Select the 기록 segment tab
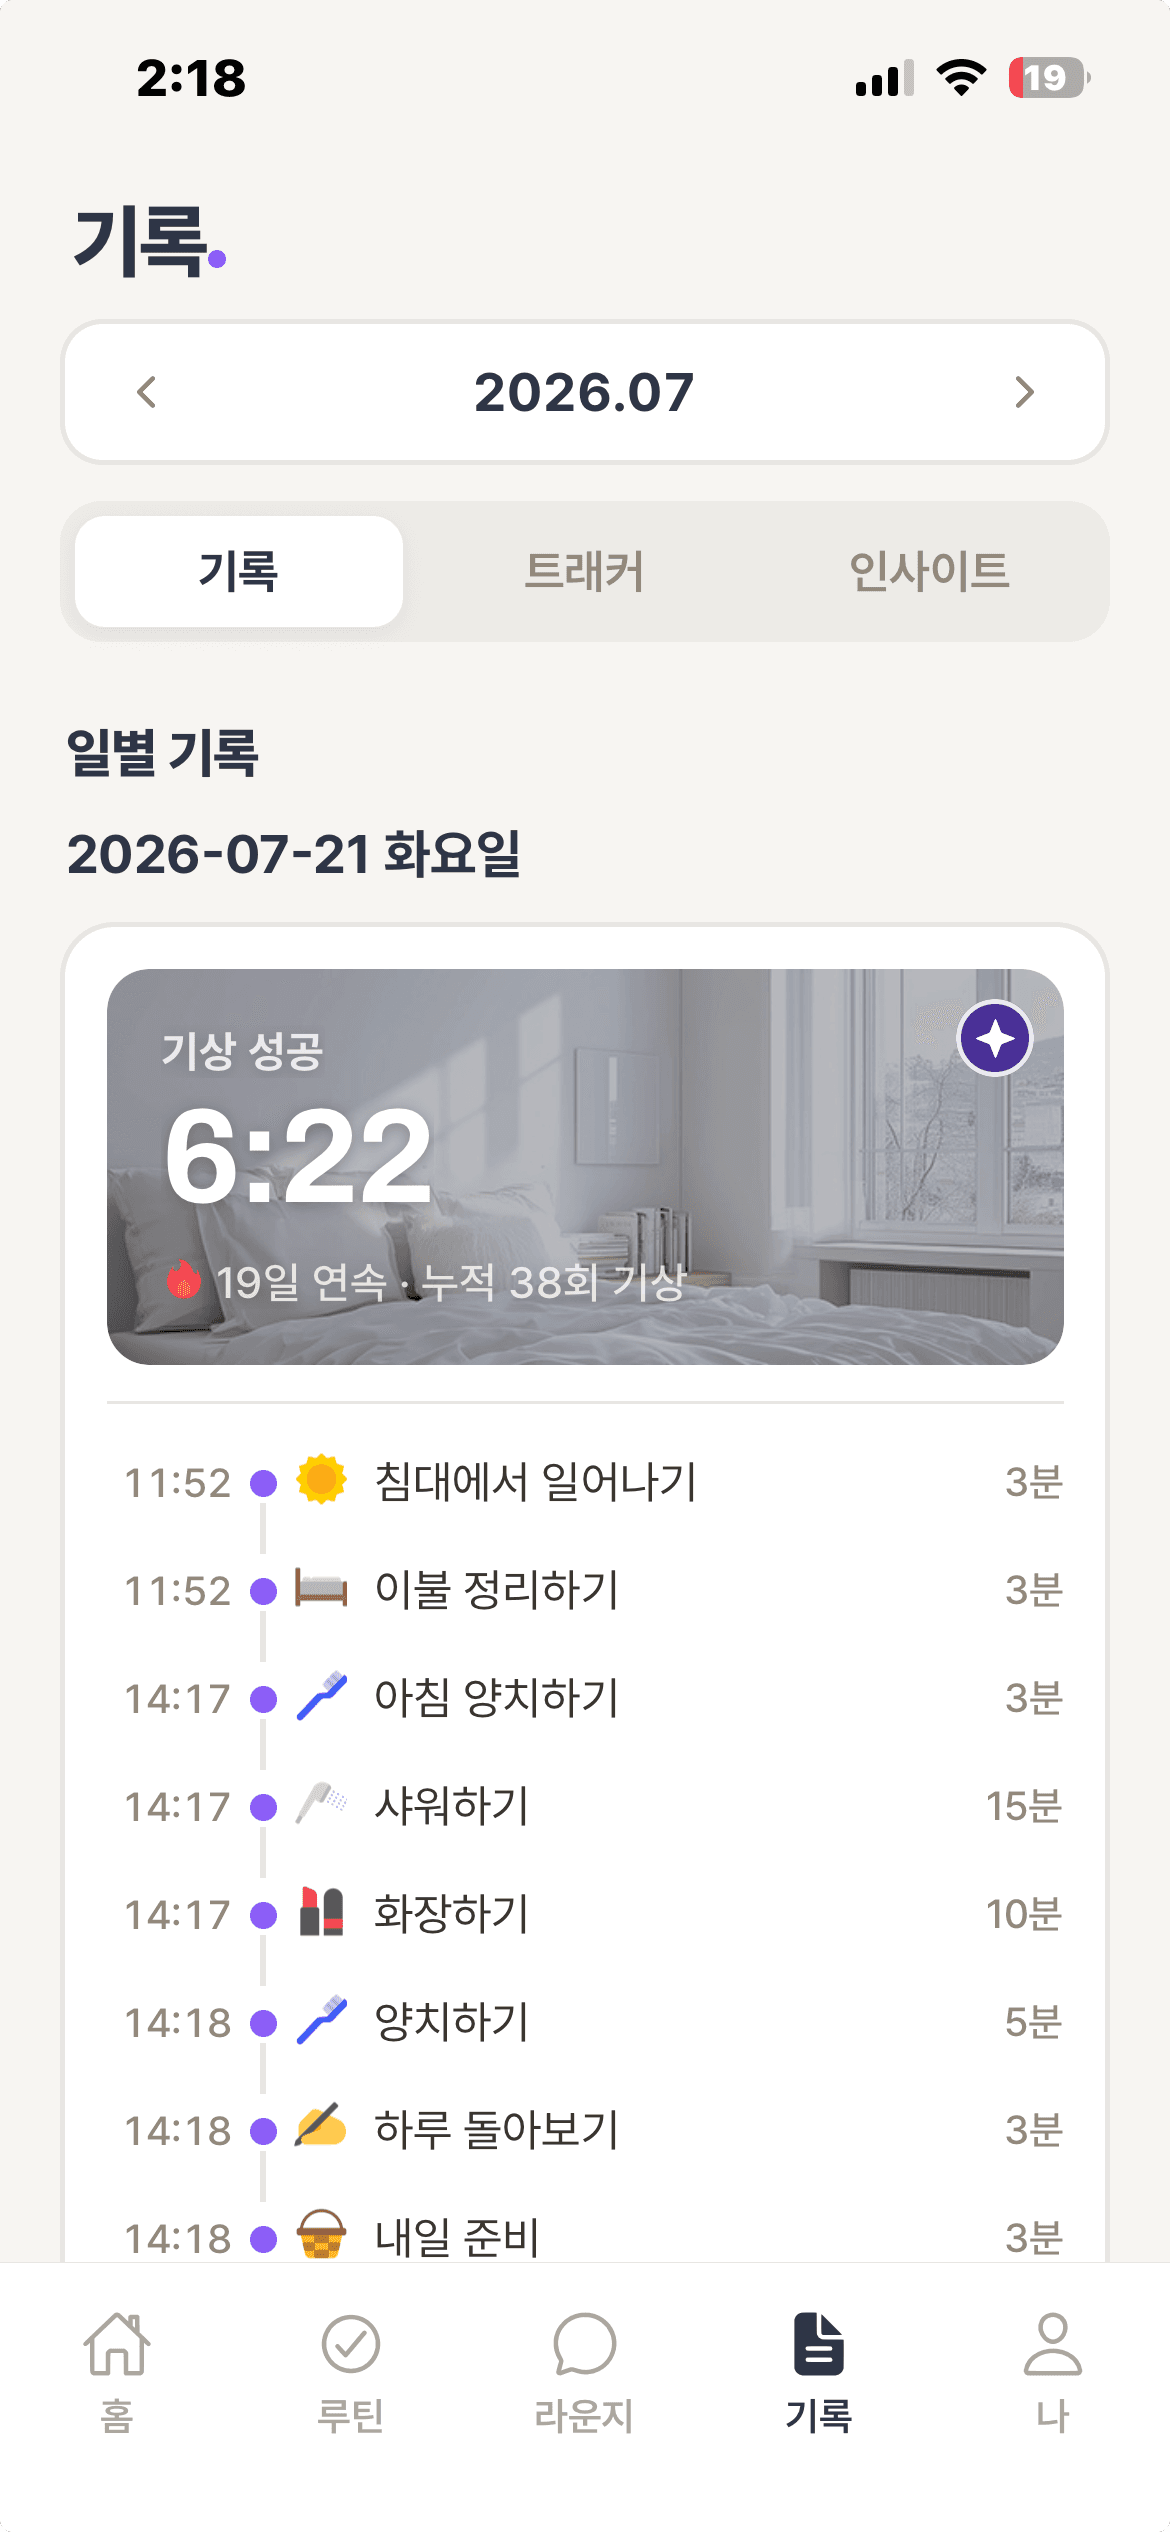Screen dimensions: 1170x2532 coord(239,571)
